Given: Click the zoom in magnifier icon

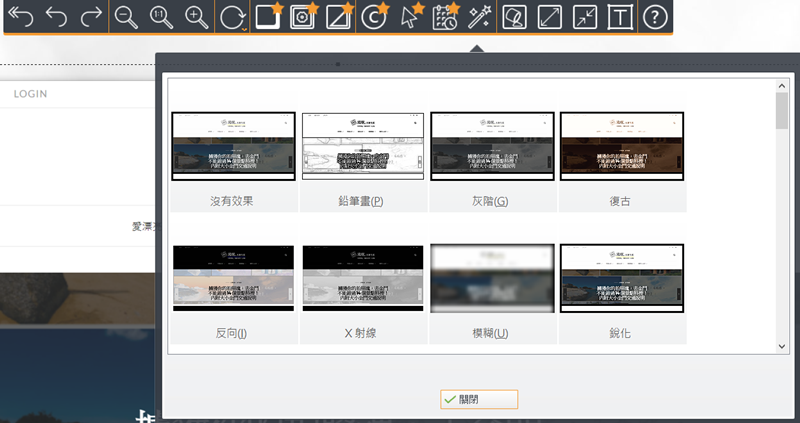Looking at the screenshot, I should click(196, 17).
